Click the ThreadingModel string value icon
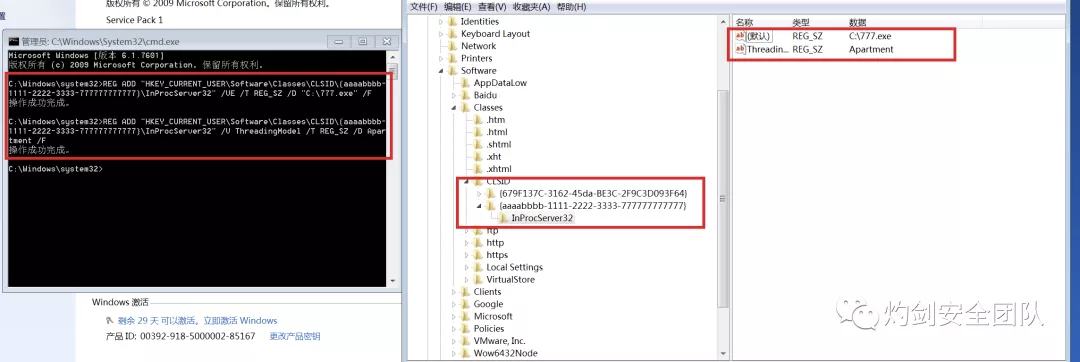The height and width of the screenshot is (362, 1080). tap(740, 50)
